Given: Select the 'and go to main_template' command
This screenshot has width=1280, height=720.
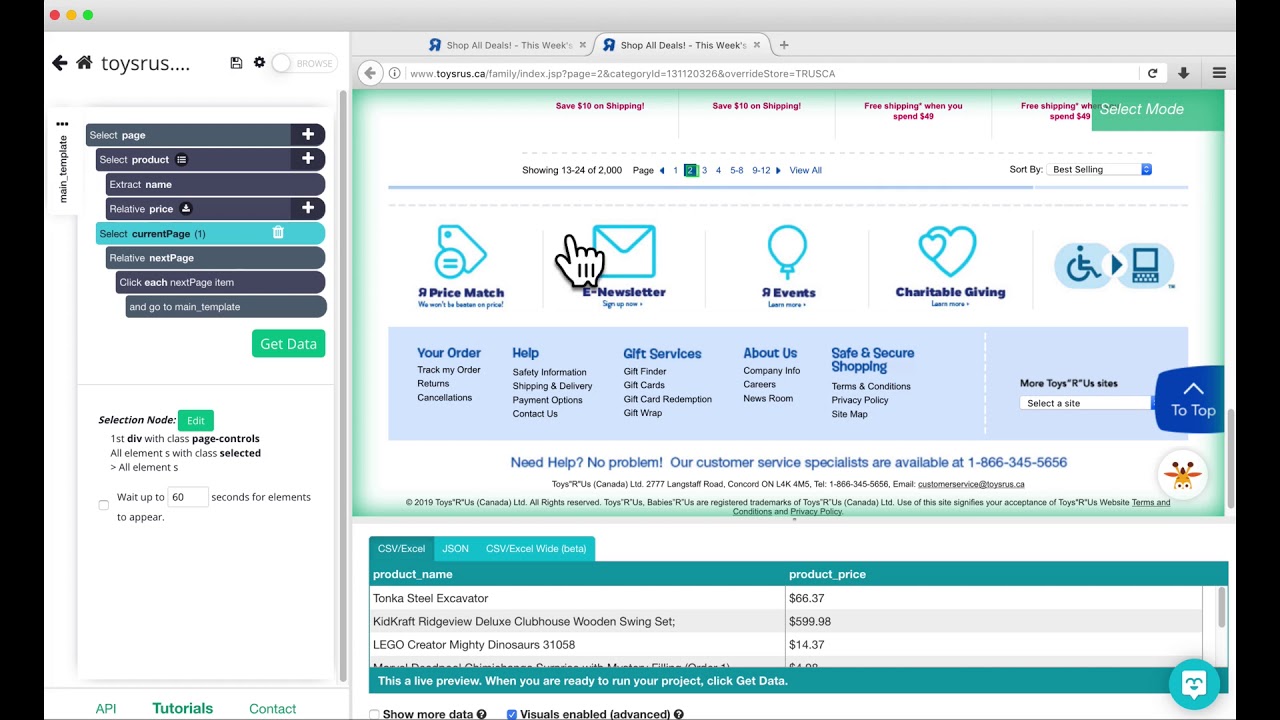Looking at the screenshot, I should coord(225,307).
